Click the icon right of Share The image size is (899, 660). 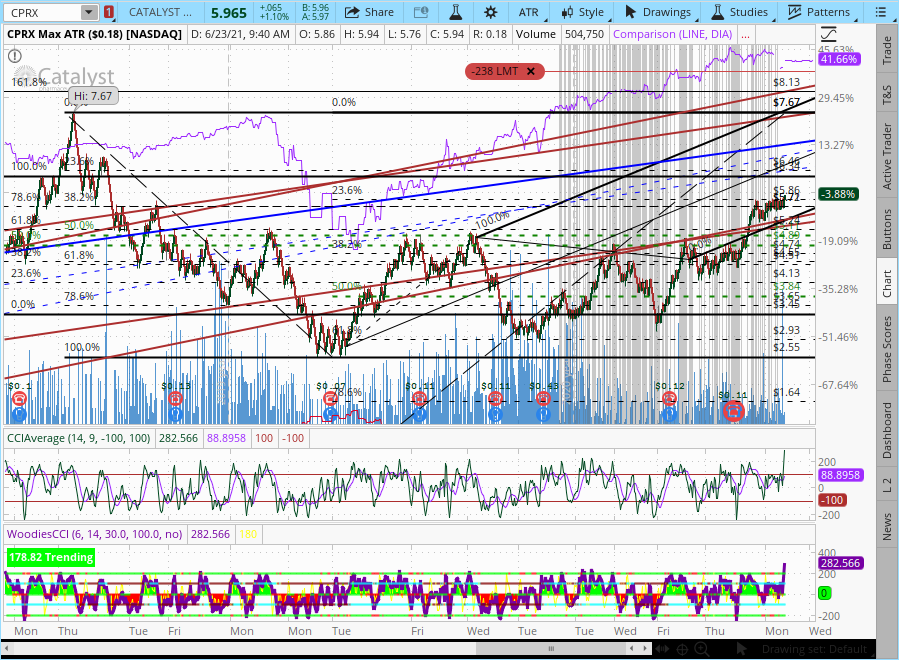click(x=416, y=12)
